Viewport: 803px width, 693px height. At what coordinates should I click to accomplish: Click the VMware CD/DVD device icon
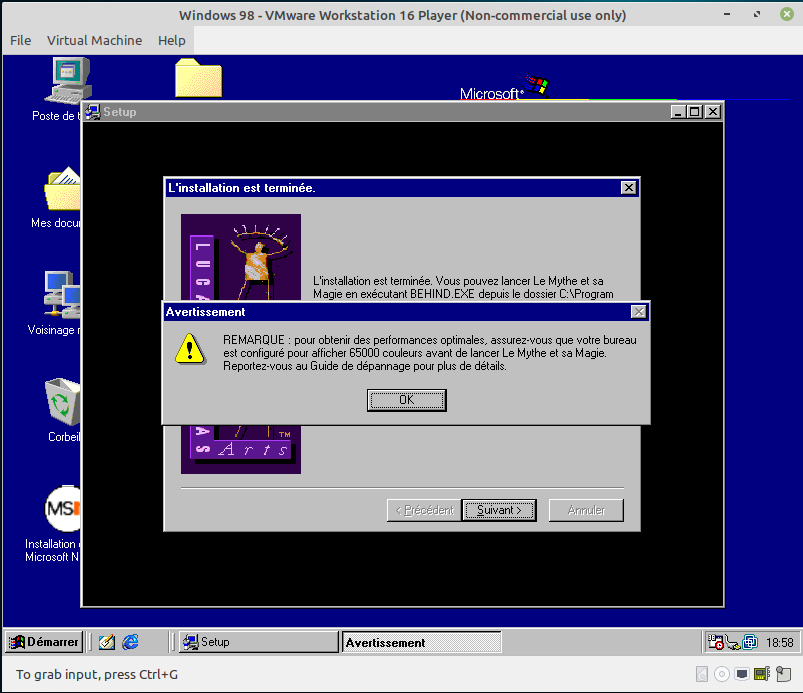[722, 674]
